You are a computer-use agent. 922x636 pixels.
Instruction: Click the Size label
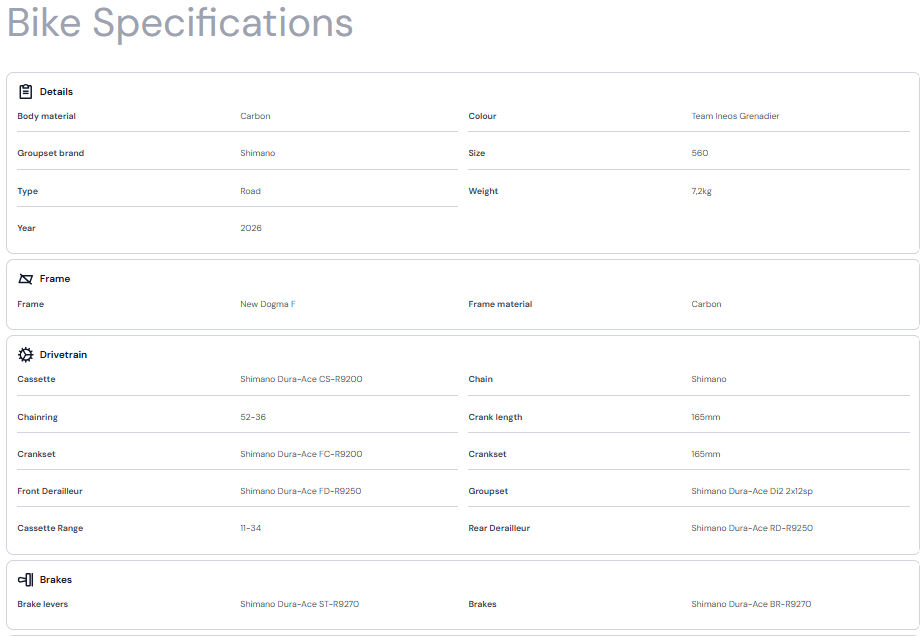pyautogui.click(x=477, y=153)
